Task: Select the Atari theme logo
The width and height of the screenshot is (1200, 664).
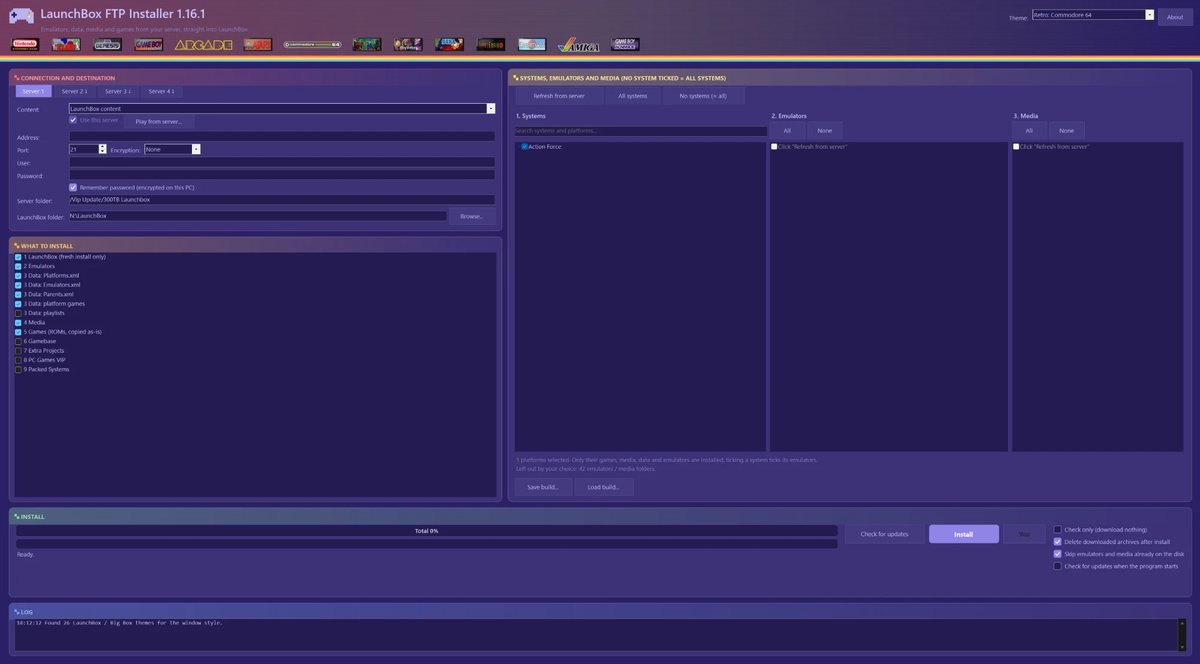Action: click(x=258, y=44)
